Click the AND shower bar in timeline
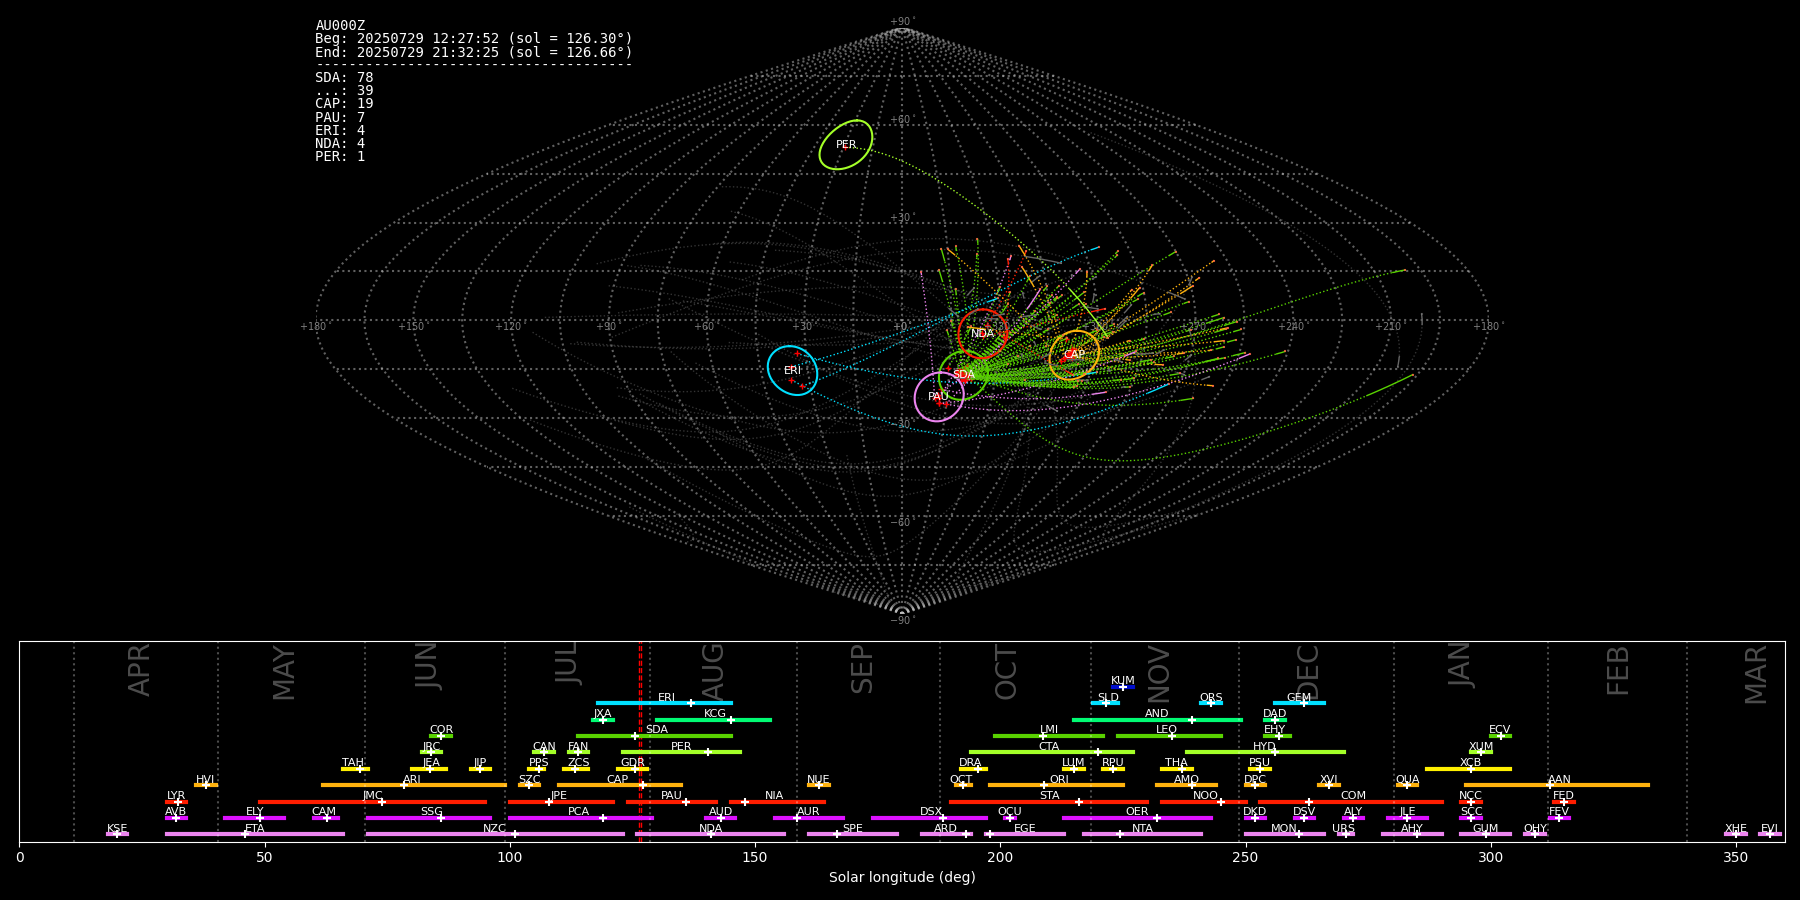 pos(1157,719)
